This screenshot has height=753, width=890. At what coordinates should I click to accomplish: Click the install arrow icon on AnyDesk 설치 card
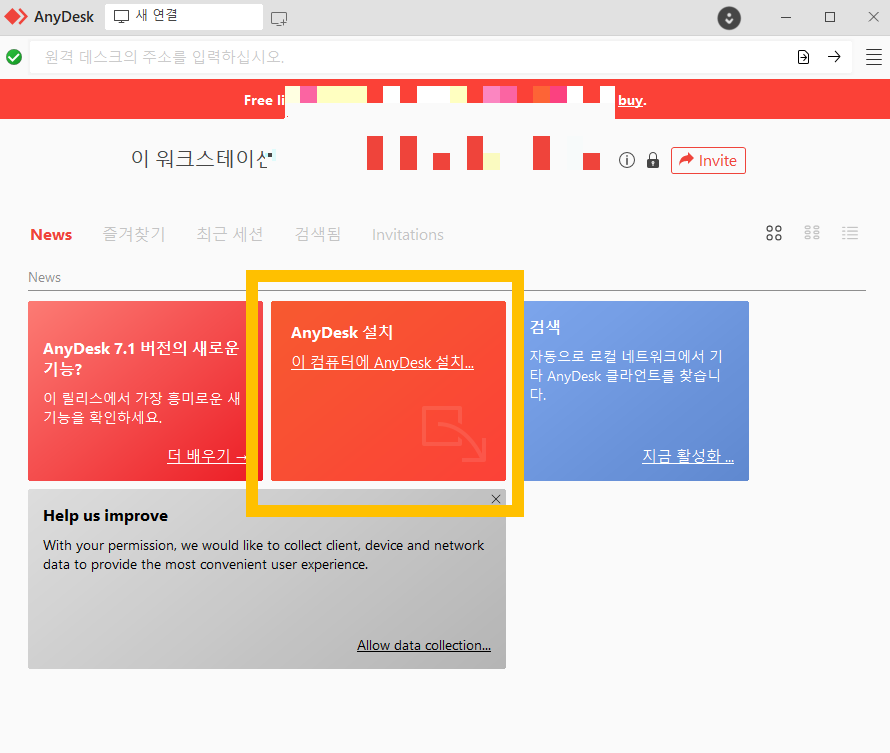pyautogui.click(x=454, y=434)
